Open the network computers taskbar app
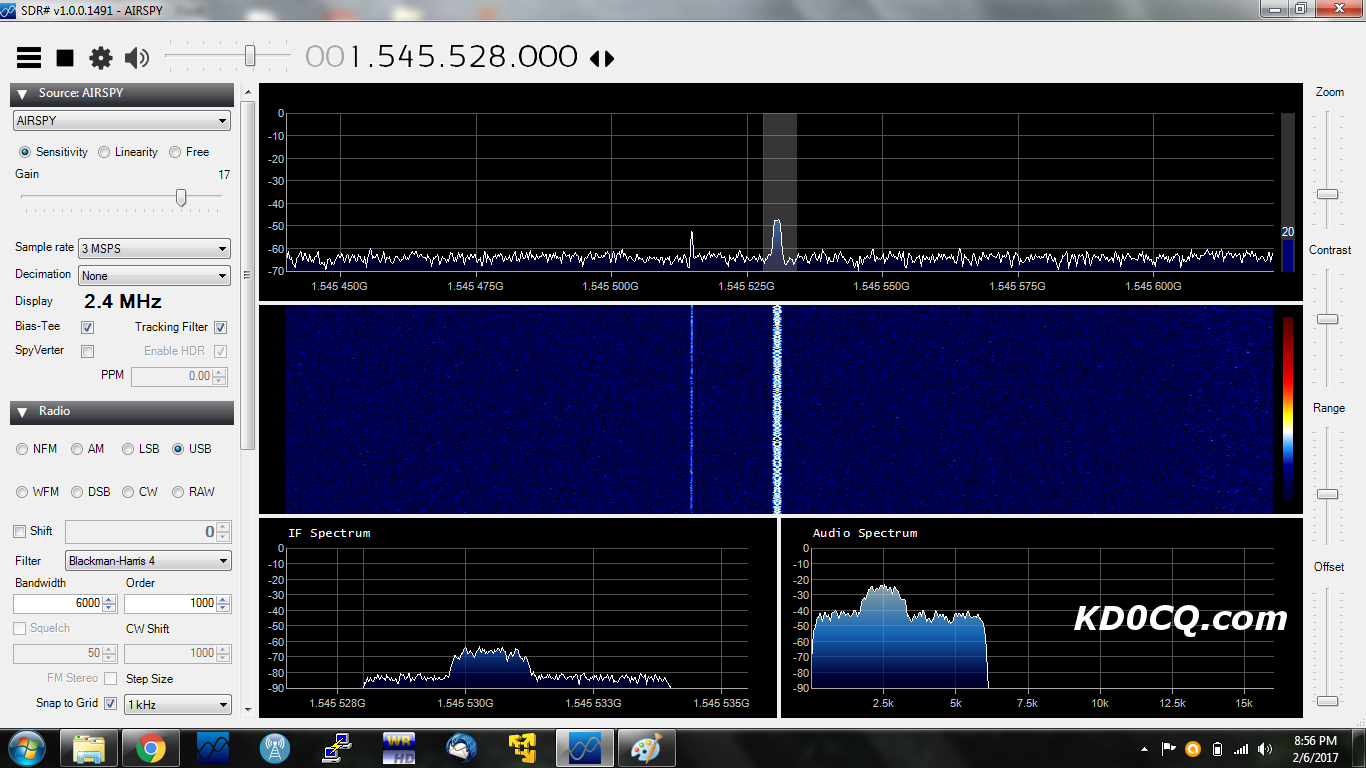1366x768 pixels. coord(337,748)
